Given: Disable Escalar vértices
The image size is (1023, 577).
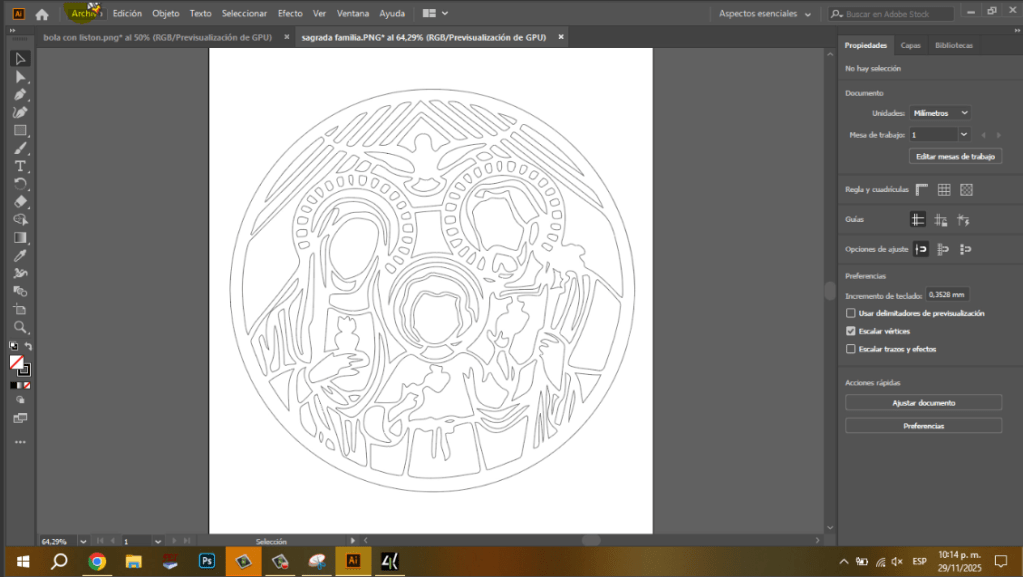Looking at the screenshot, I should (x=851, y=331).
